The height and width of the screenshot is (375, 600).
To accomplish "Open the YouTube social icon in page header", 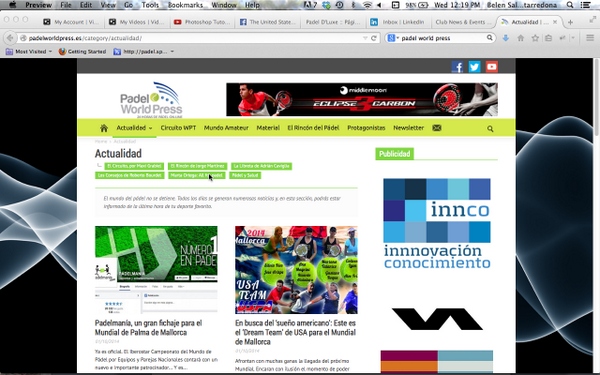I will [492, 67].
